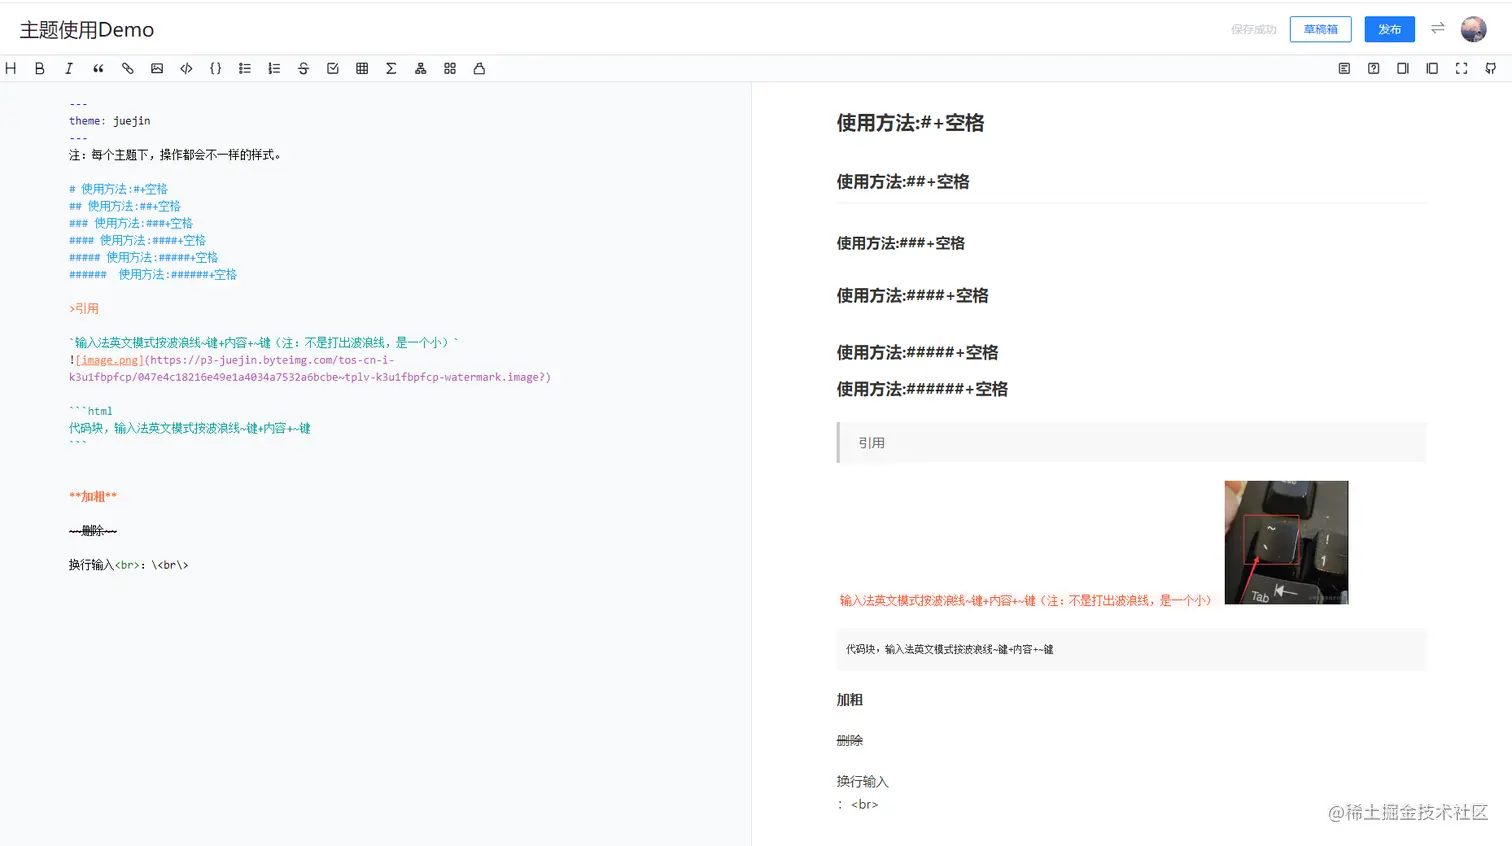The height and width of the screenshot is (846, 1512).
Task: Click the [image.png] link text in editor
Action: 110,360
